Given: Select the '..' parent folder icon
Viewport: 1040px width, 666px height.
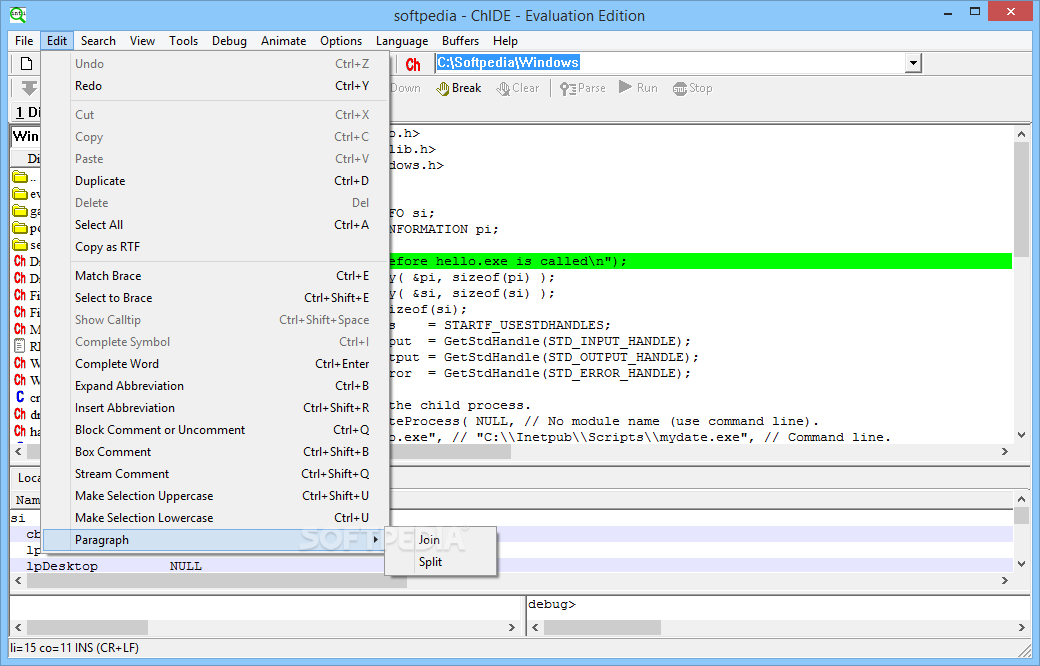Looking at the screenshot, I should tap(20, 177).
